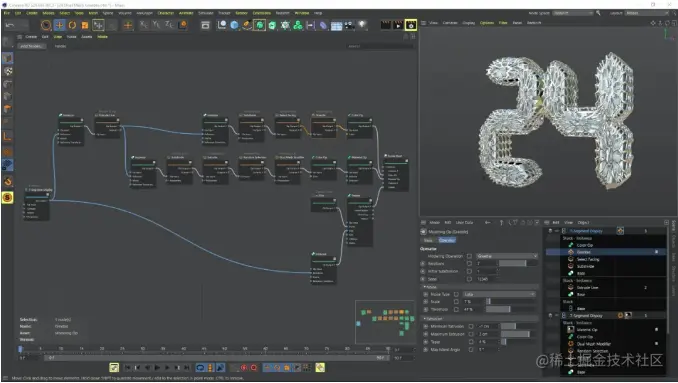Click Go to Start of timeline
Image resolution: width=678 pixels, height=383 pixels.
coord(128,368)
